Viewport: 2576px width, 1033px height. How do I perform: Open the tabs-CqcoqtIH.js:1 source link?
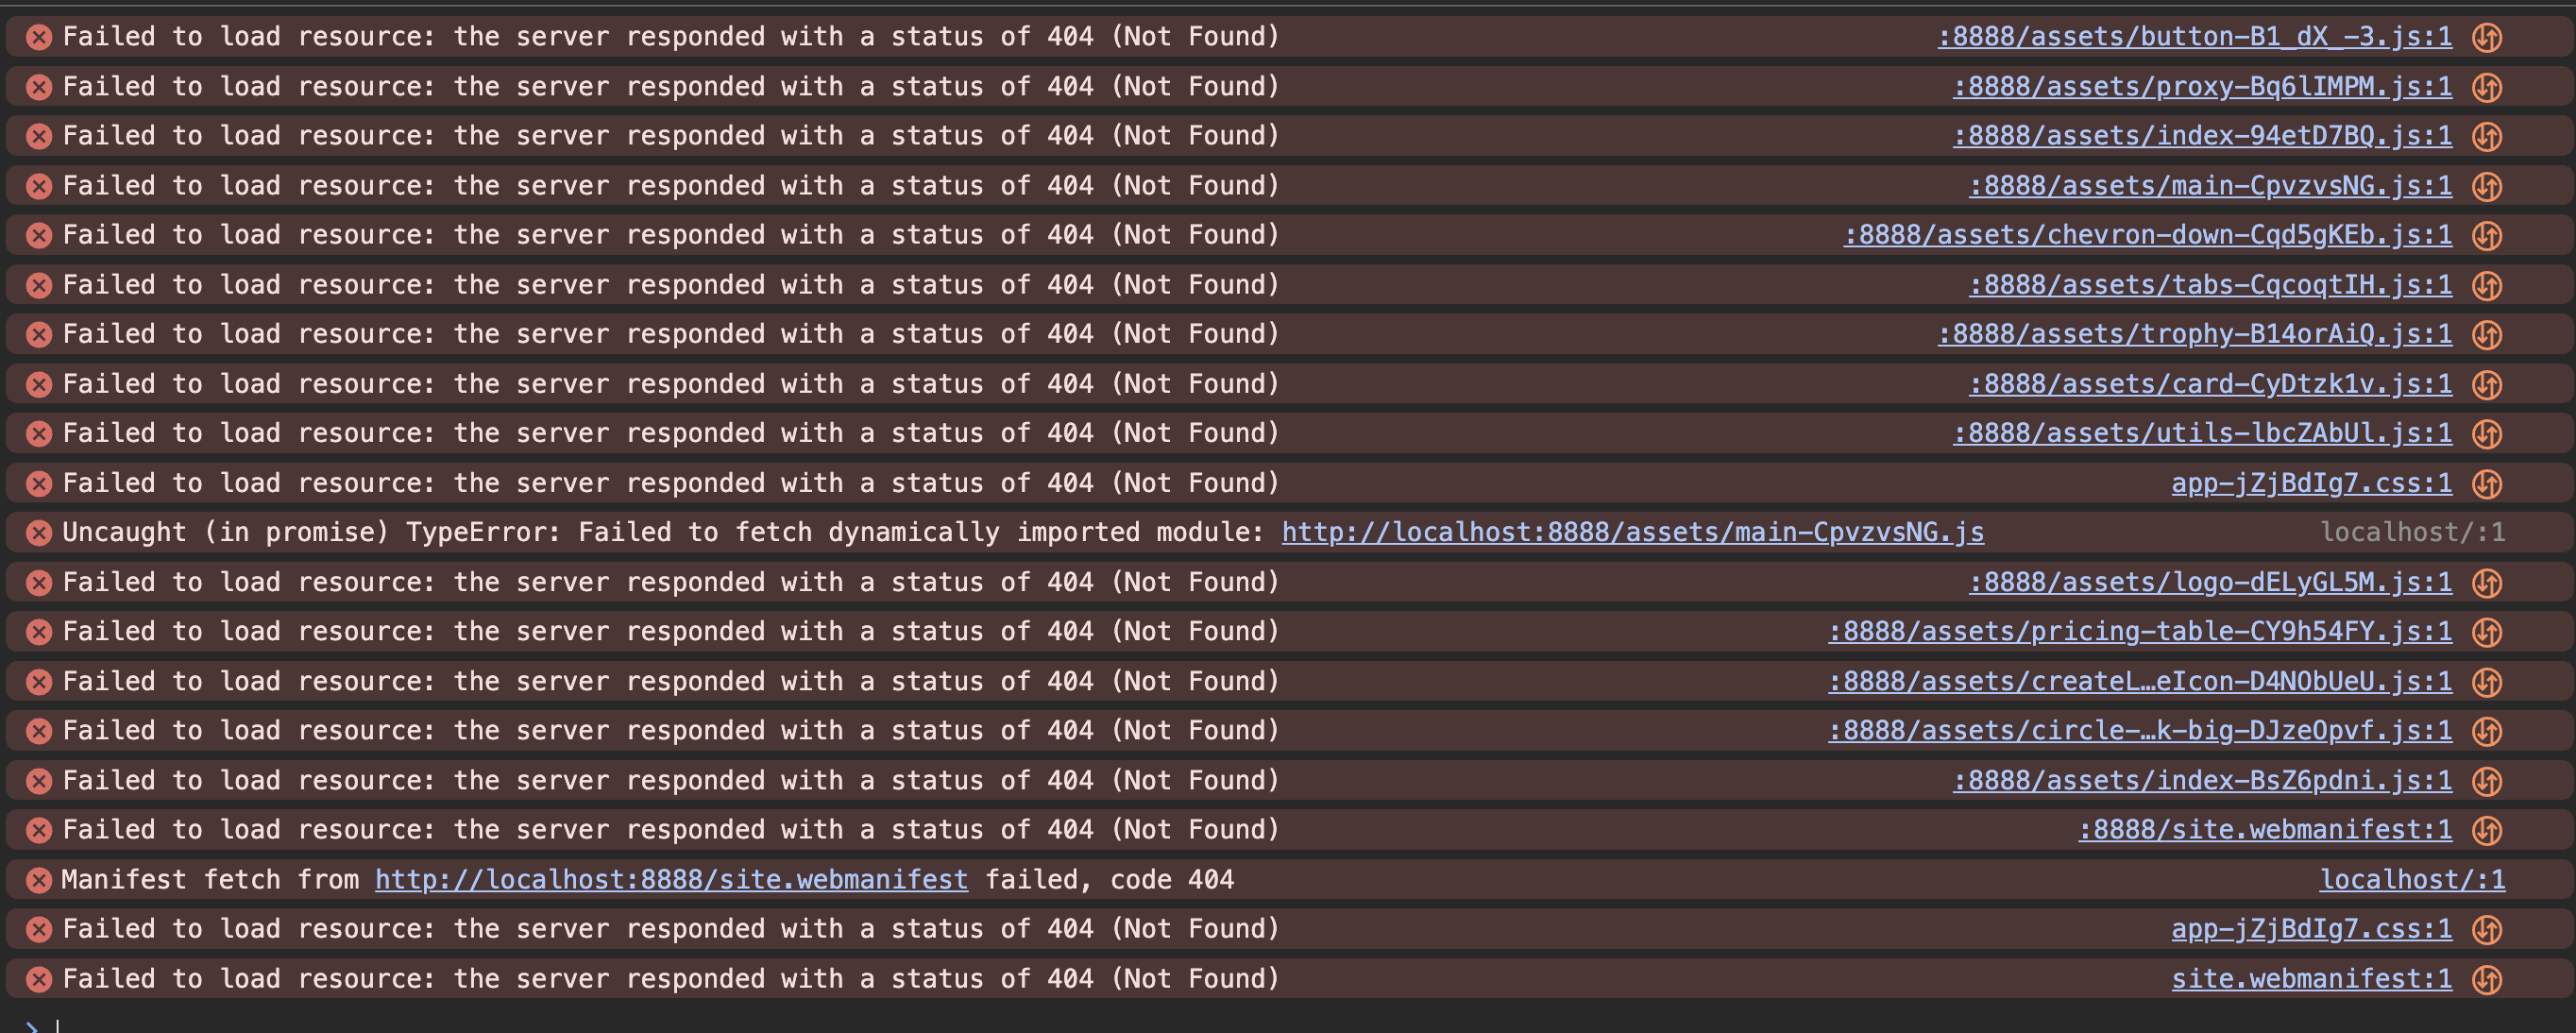(x=2210, y=285)
